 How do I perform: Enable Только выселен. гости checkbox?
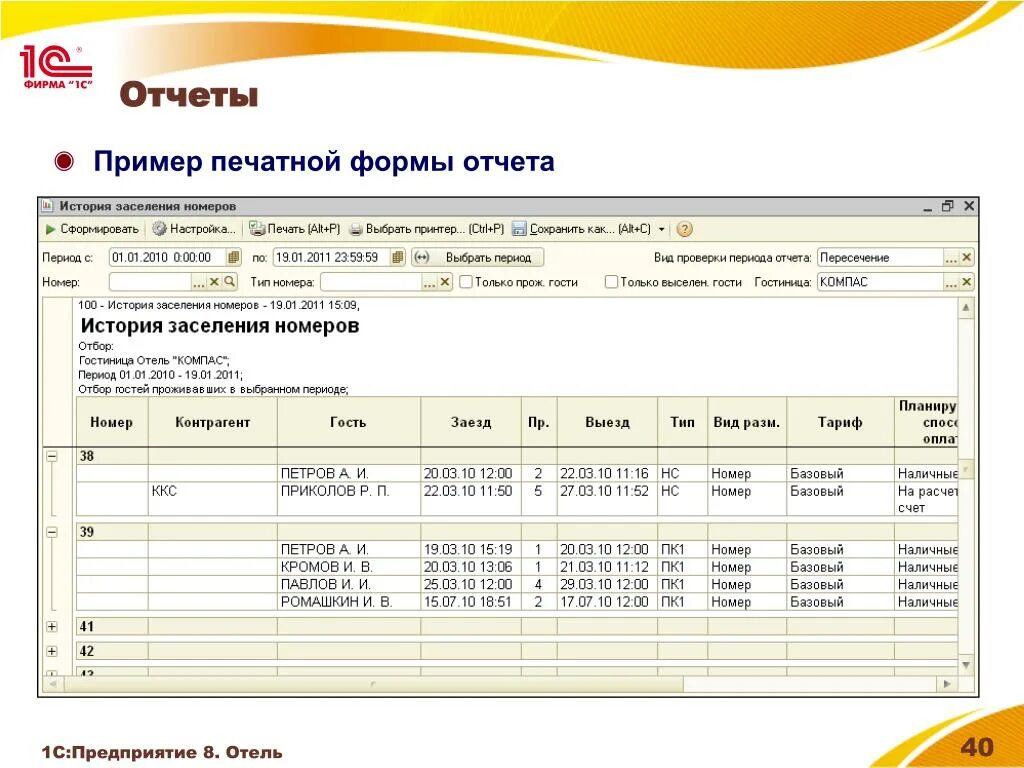point(611,282)
